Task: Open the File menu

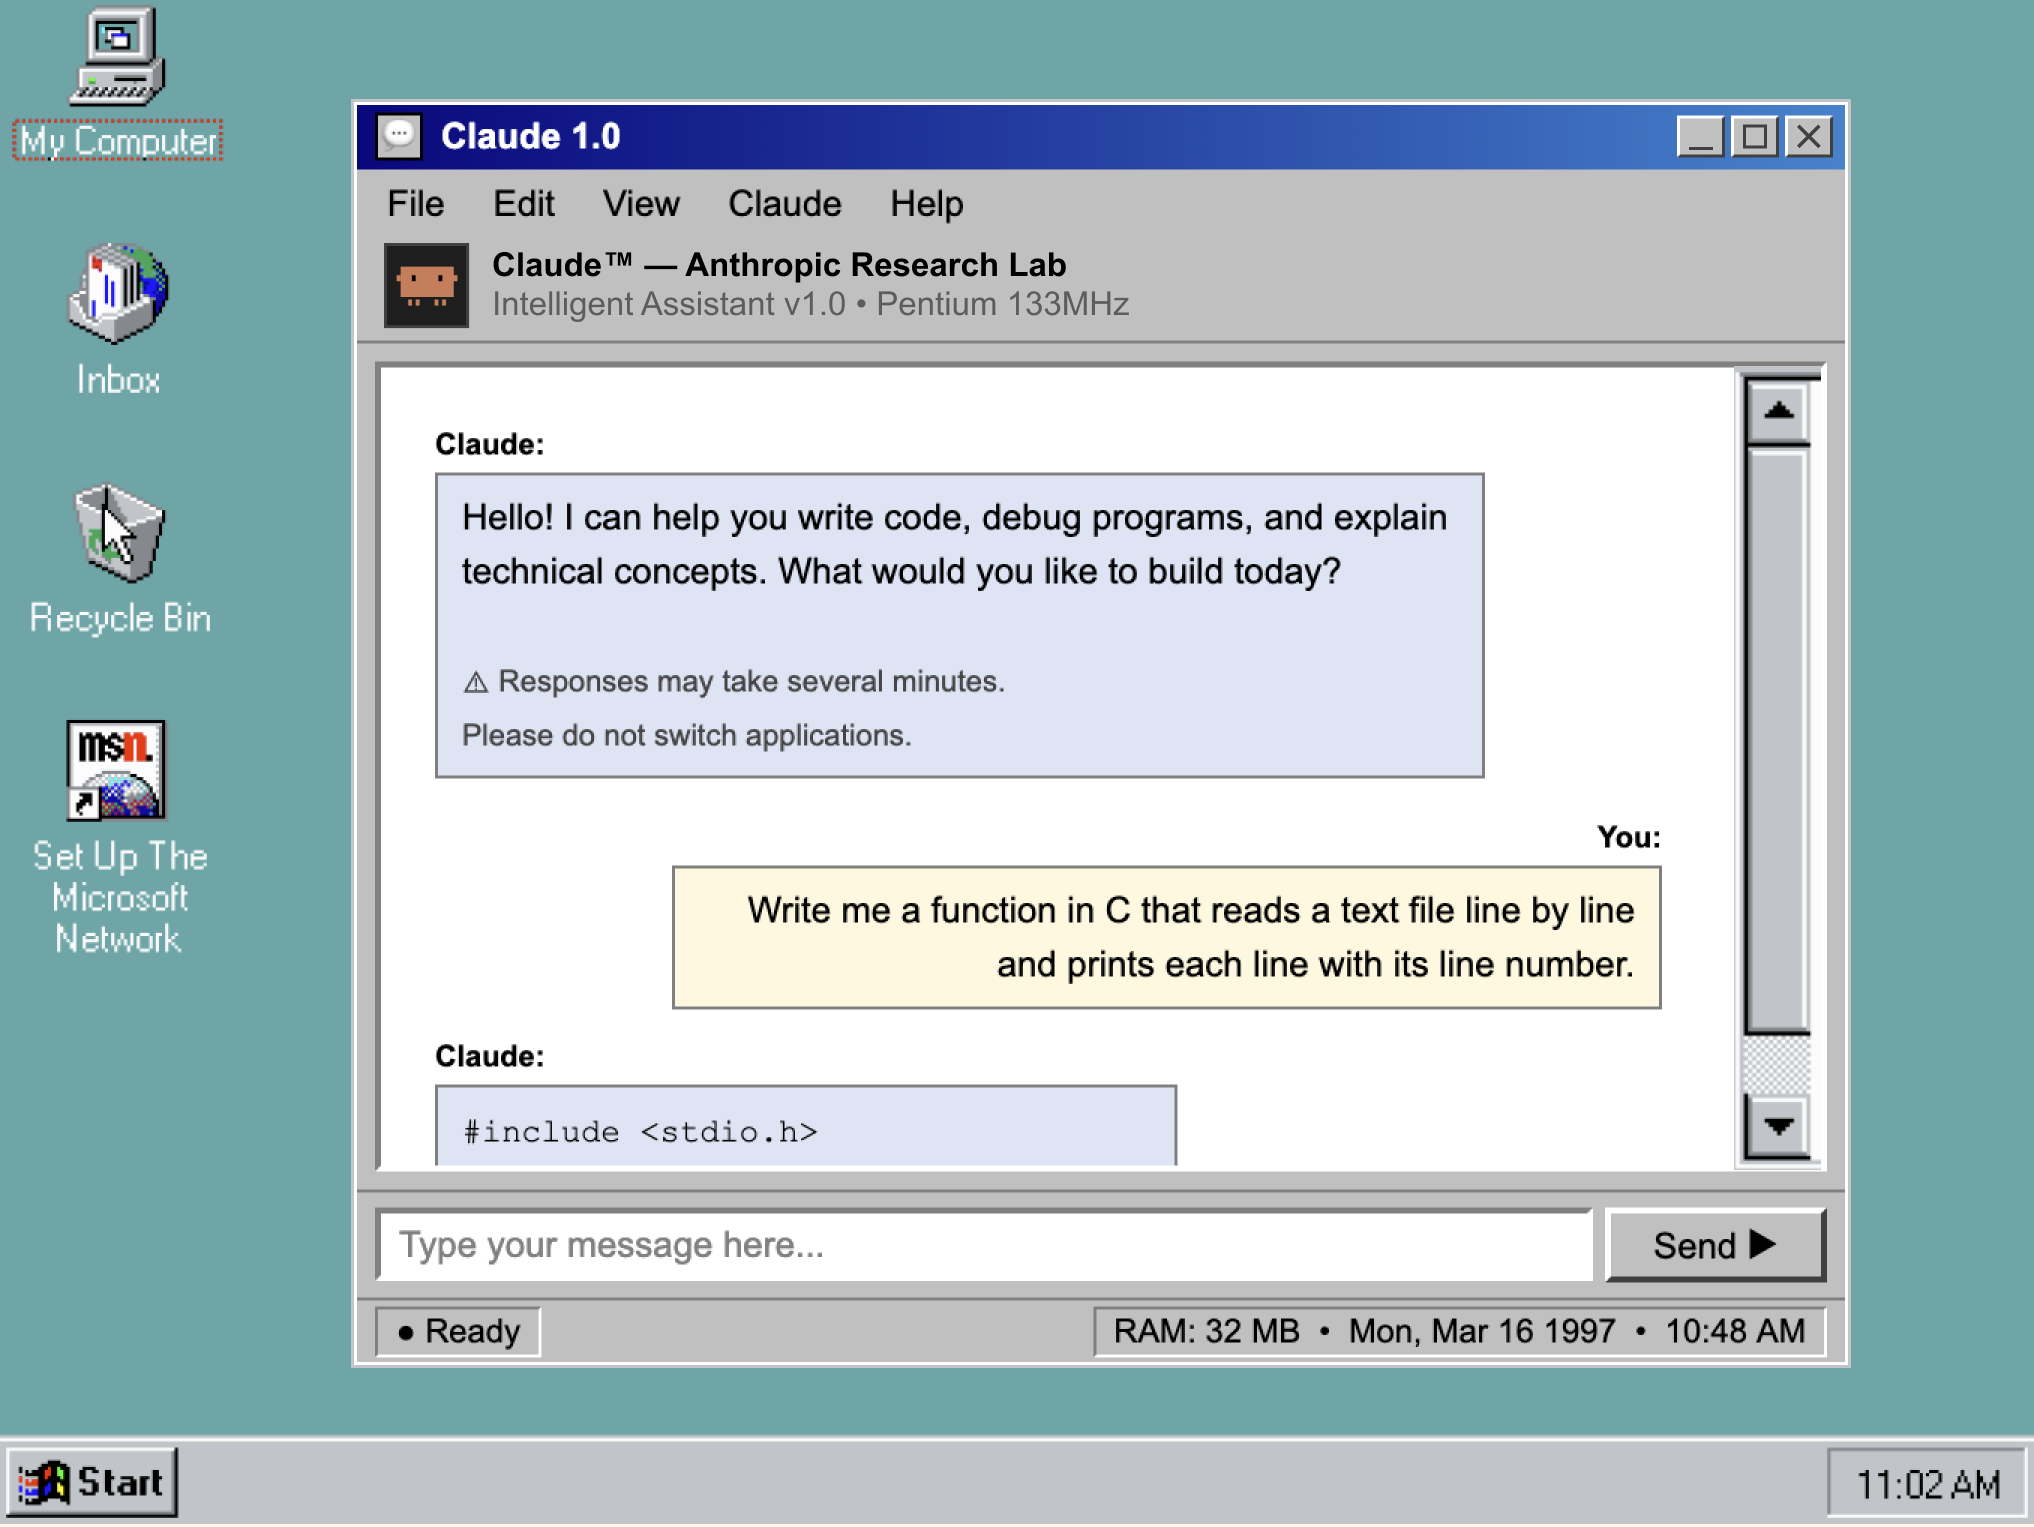Action: (x=416, y=204)
